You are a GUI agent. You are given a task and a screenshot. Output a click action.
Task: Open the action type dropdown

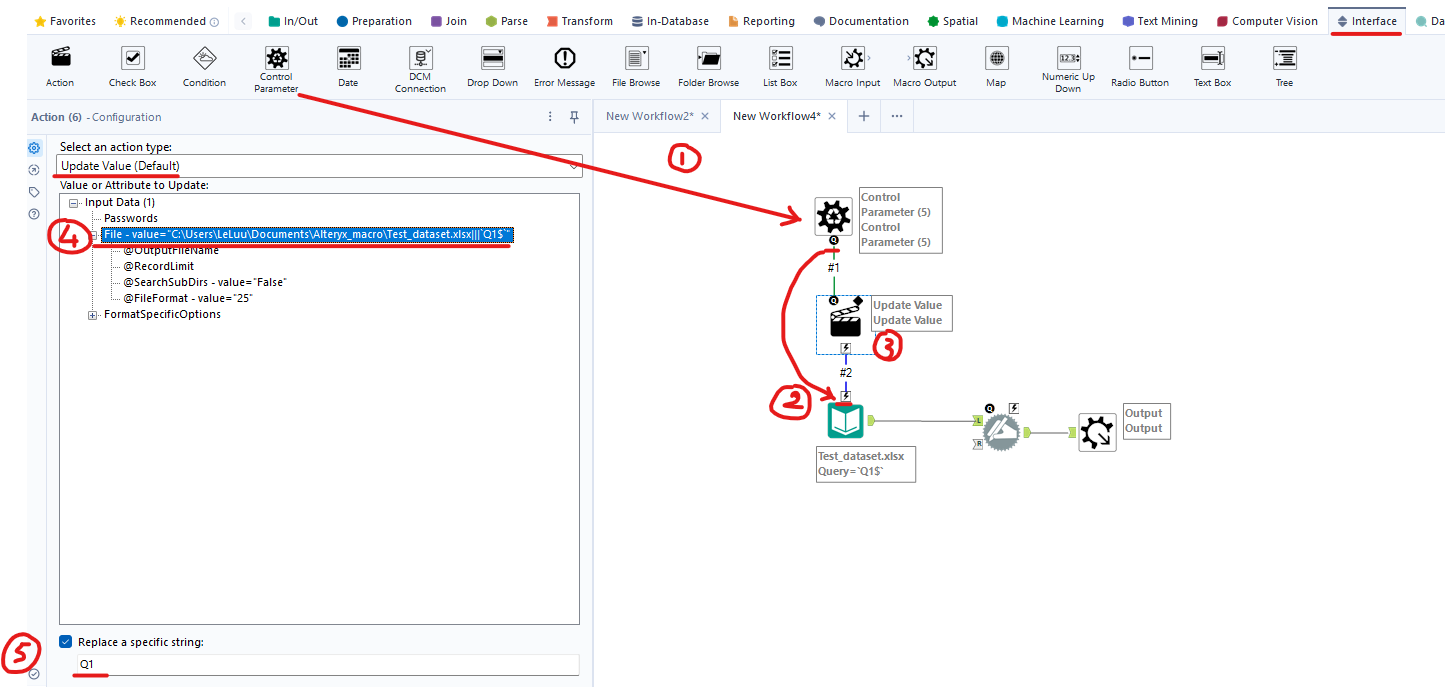320,165
